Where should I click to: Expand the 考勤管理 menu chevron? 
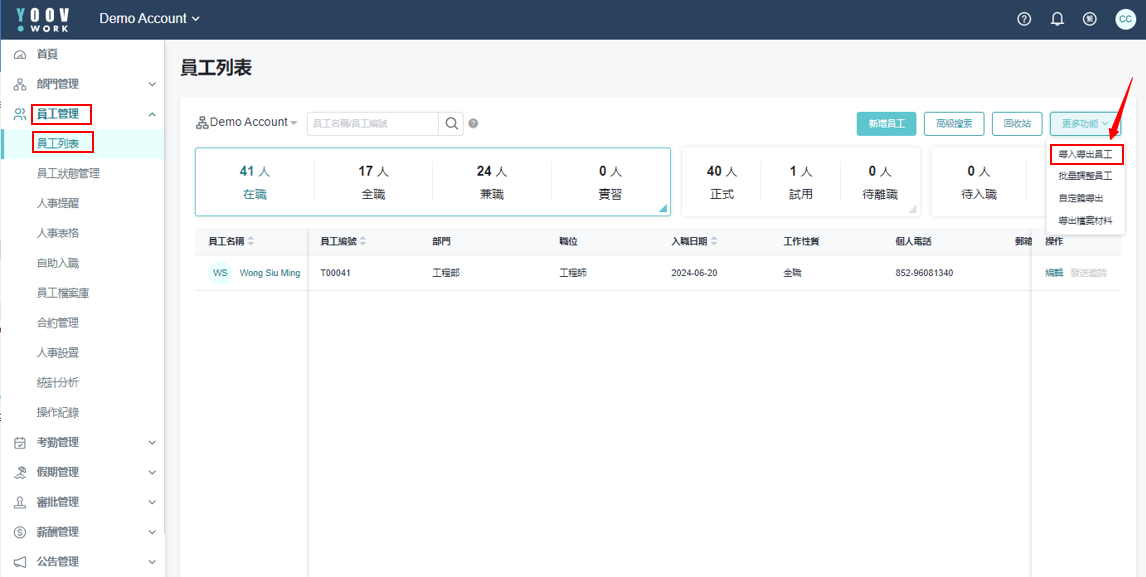point(152,442)
